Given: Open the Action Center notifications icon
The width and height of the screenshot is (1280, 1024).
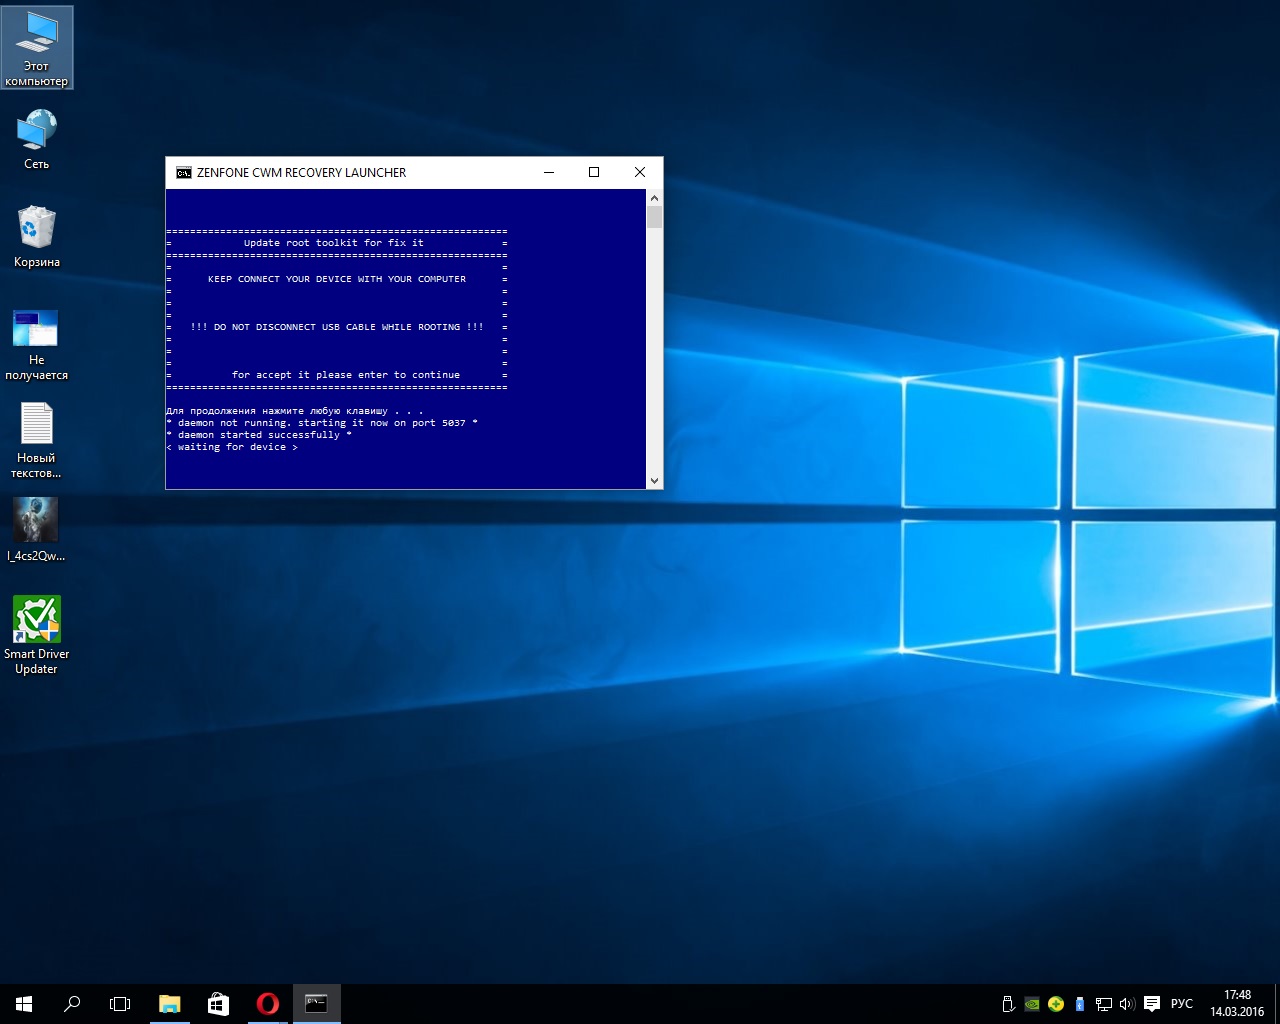Looking at the screenshot, I should point(1152,1004).
